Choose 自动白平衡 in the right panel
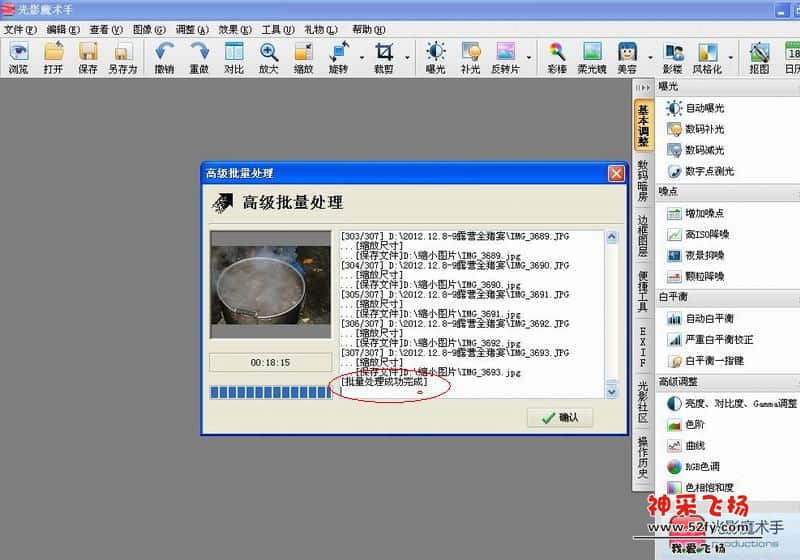The image size is (800, 560). (700, 318)
